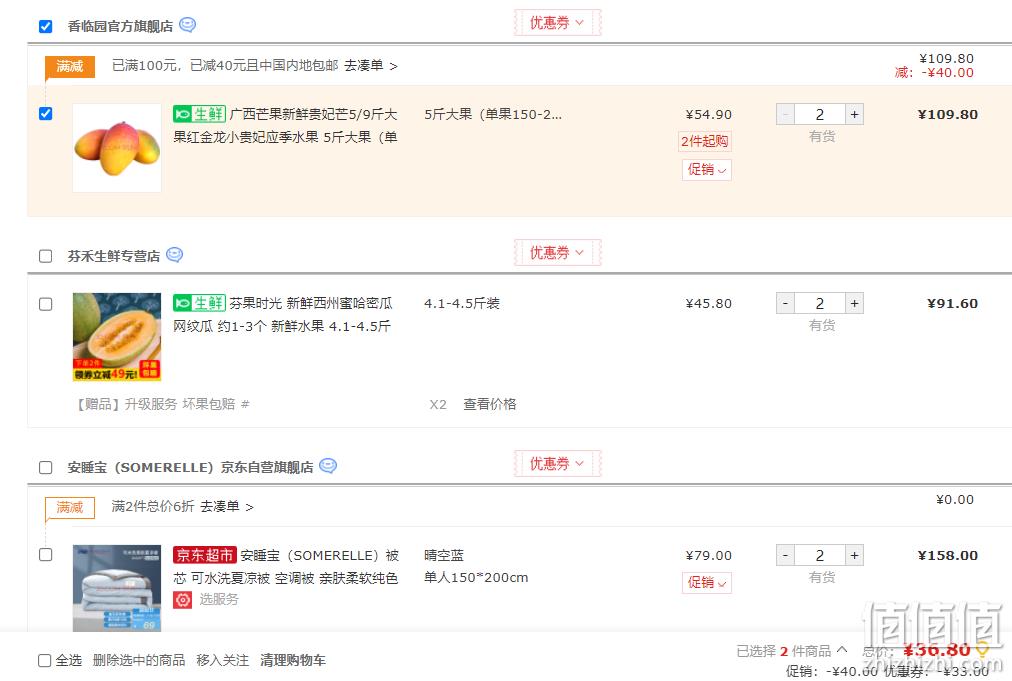Viewport: 1012px width, 681px height.
Task: Click 去凑单 link in 已满100元 promotion
Action: tap(370, 66)
